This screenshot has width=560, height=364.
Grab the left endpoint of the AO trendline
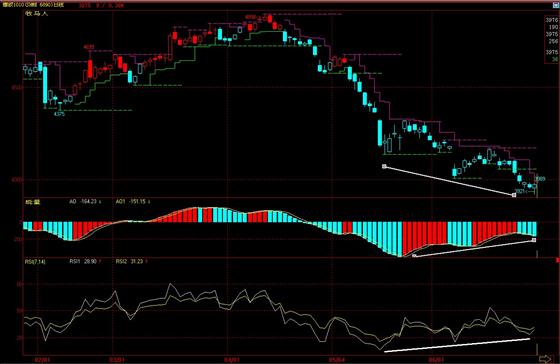pyautogui.click(x=414, y=256)
